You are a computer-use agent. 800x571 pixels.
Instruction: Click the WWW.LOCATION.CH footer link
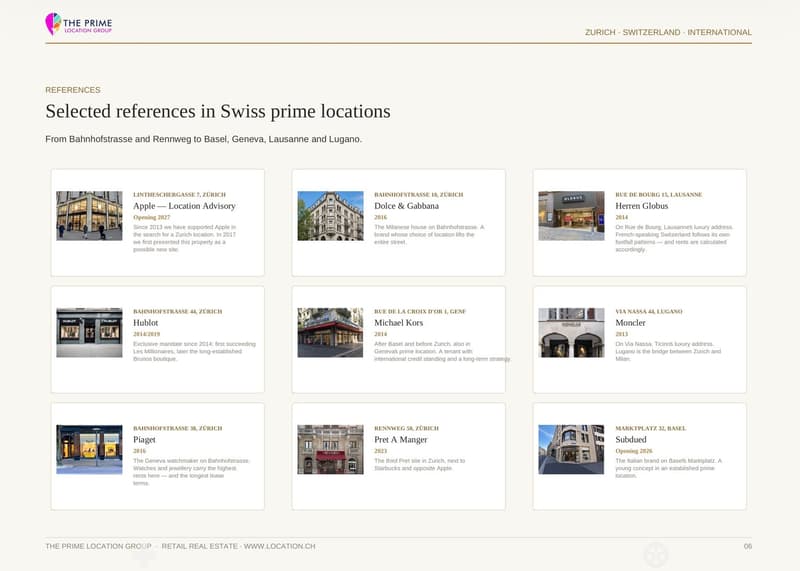[280, 546]
